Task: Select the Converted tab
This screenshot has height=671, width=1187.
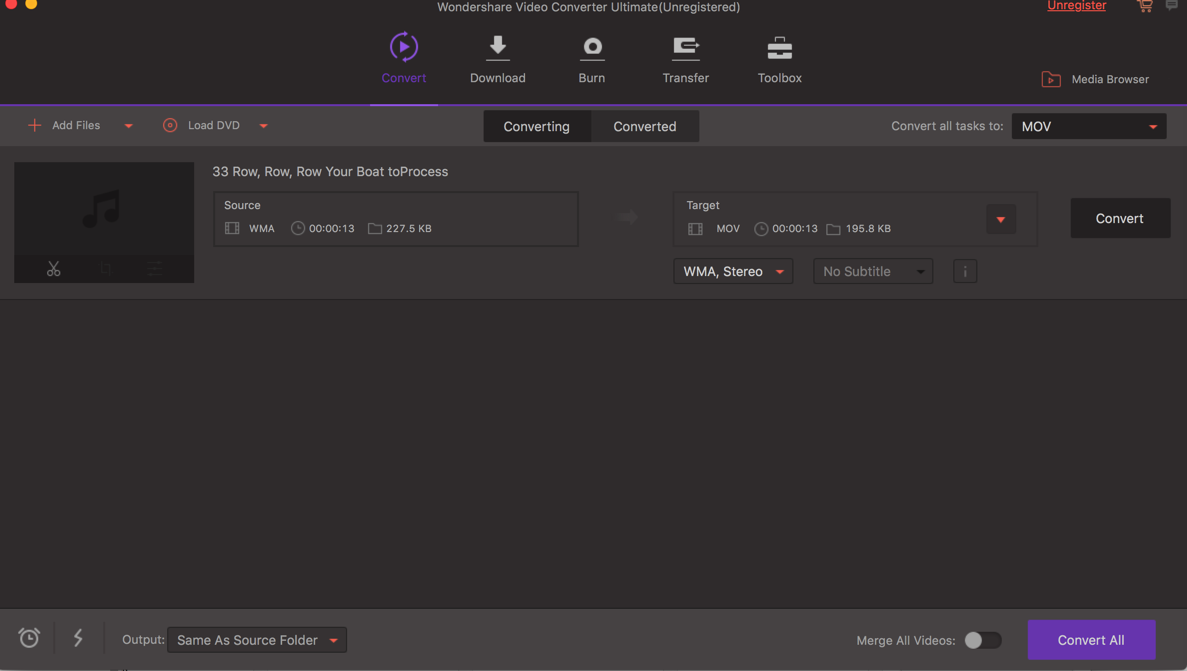Action: 645,126
